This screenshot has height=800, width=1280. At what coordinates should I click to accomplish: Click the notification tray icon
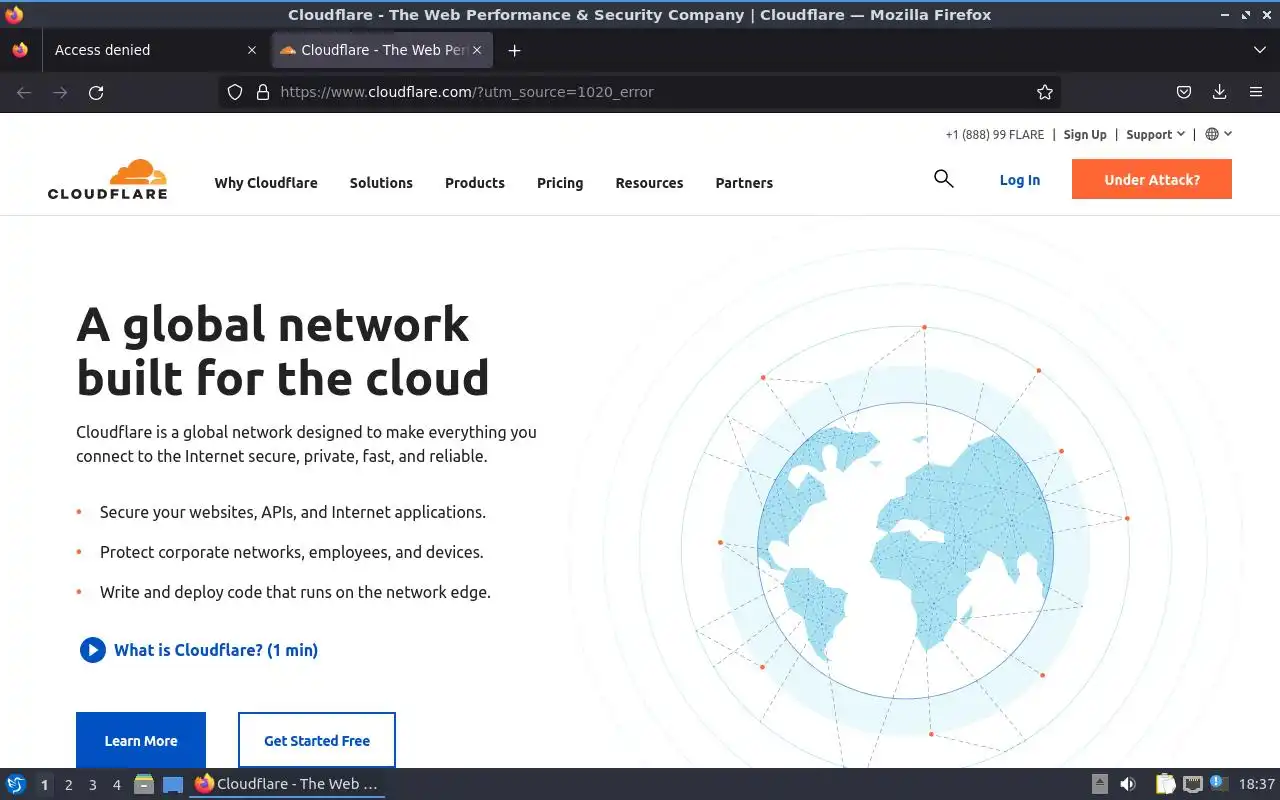[1218, 783]
